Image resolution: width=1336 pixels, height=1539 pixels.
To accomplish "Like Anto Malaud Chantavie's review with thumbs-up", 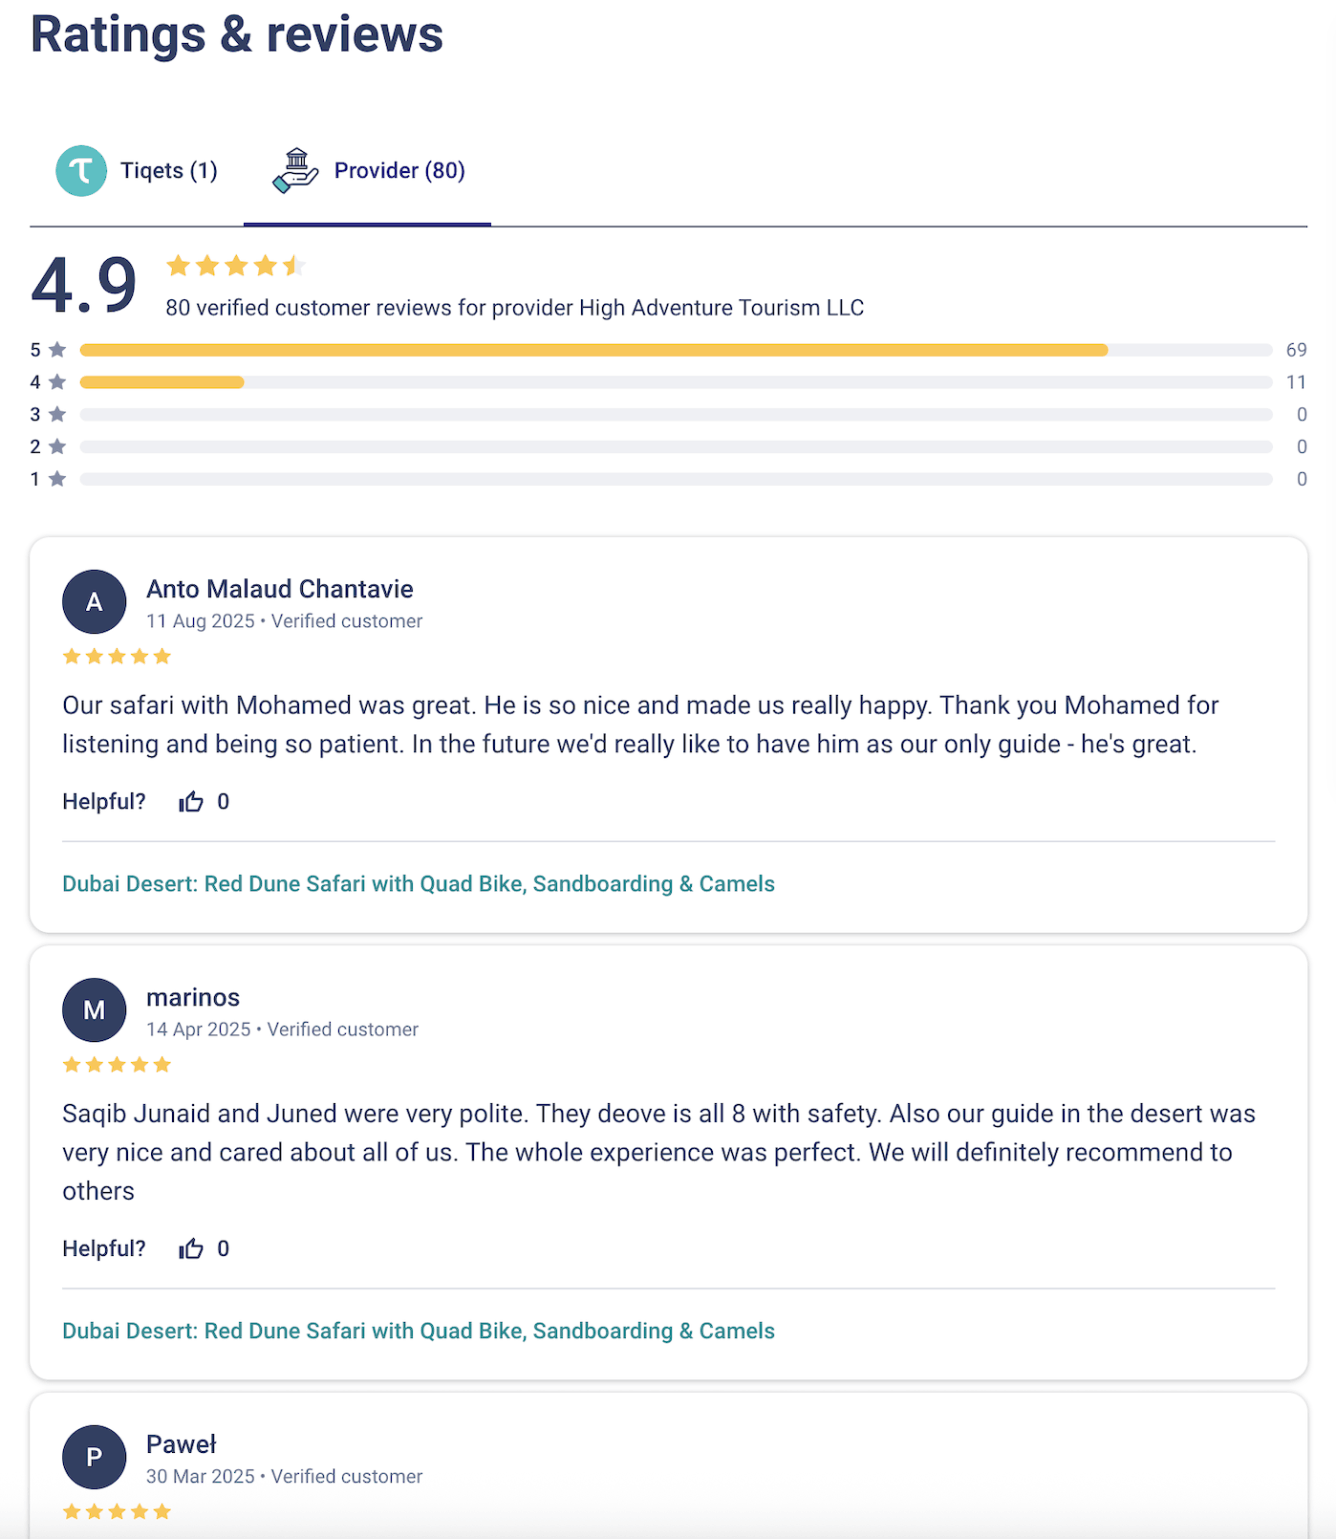I will pyautogui.click(x=191, y=802).
